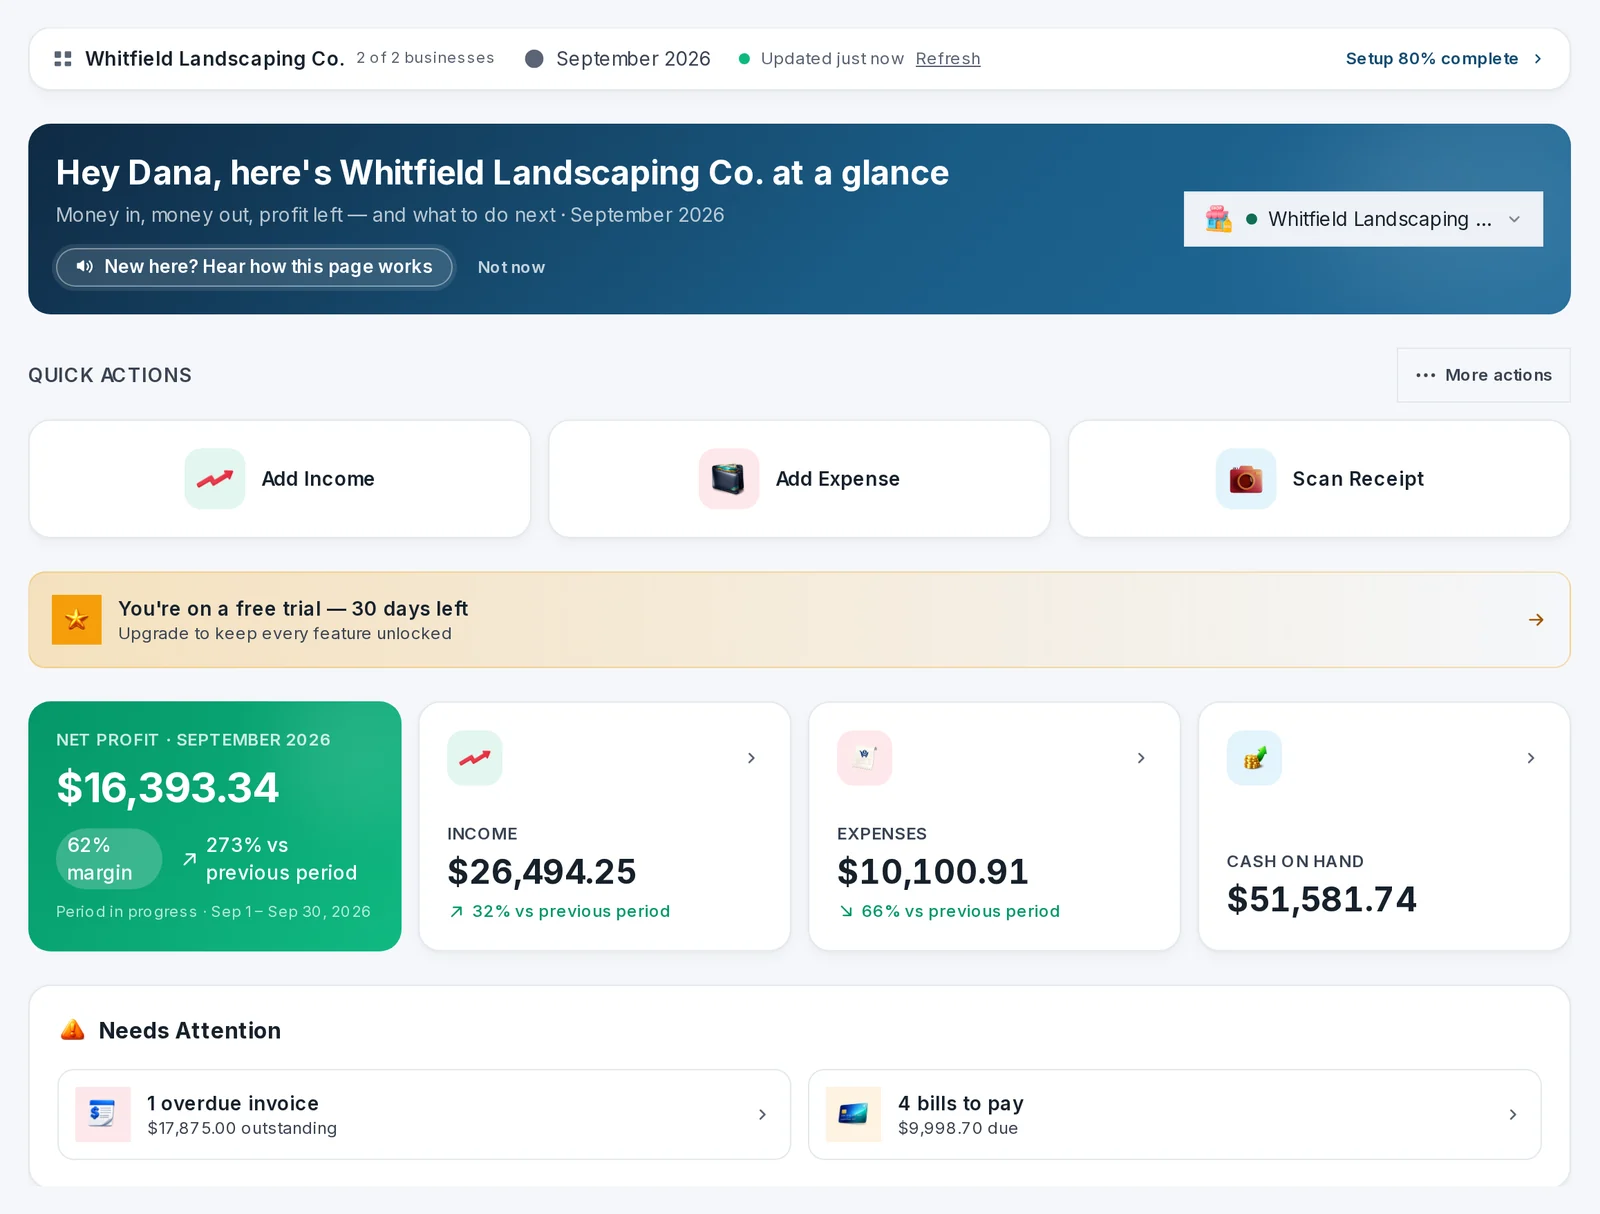
Task: Expand the Expenses card chevron
Action: (1141, 758)
